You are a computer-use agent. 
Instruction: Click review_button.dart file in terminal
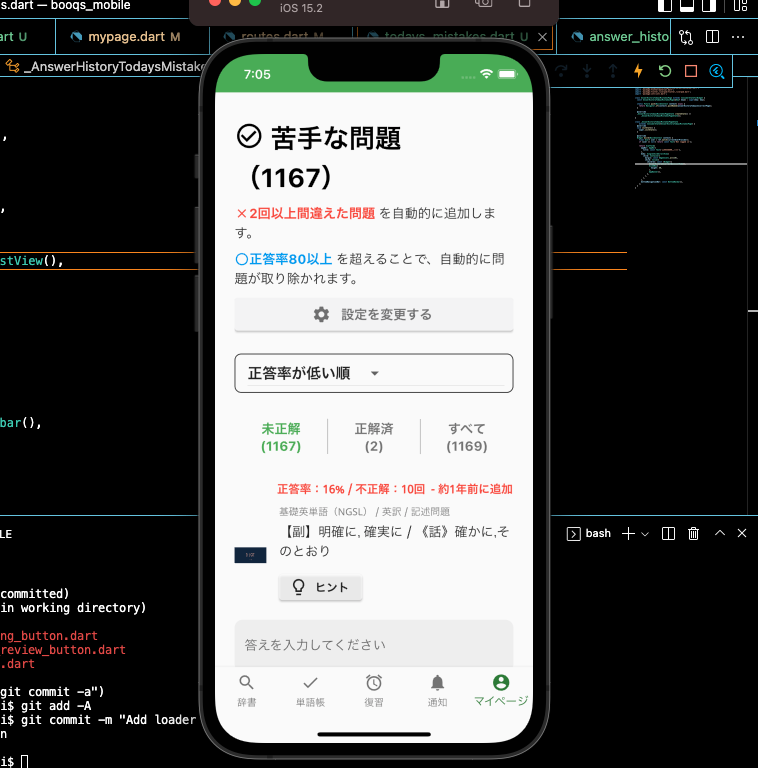click(x=63, y=650)
